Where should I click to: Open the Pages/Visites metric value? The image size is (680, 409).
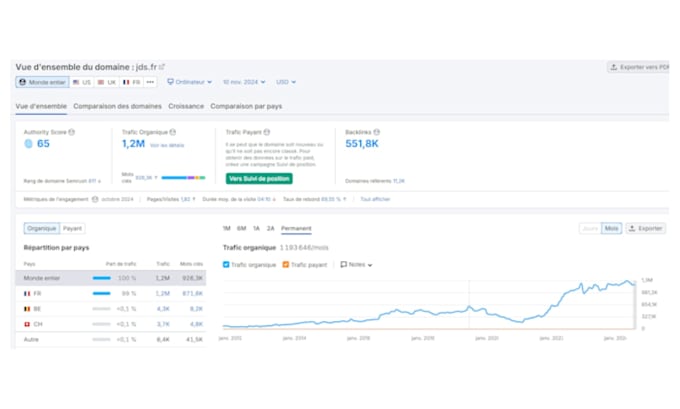click(185, 200)
